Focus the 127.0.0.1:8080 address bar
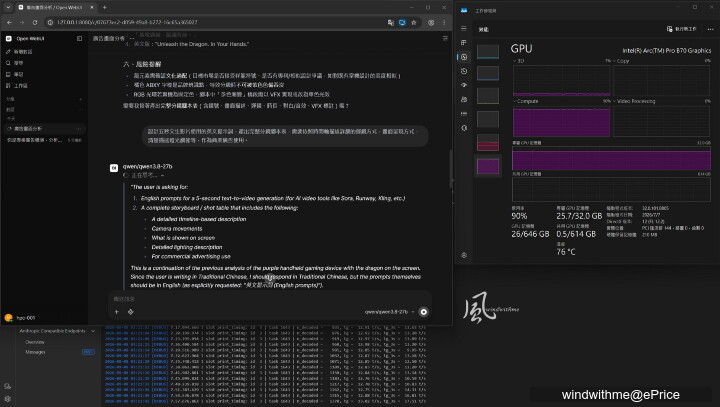The height and width of the screenshot is (407, 720). (216, 22)
